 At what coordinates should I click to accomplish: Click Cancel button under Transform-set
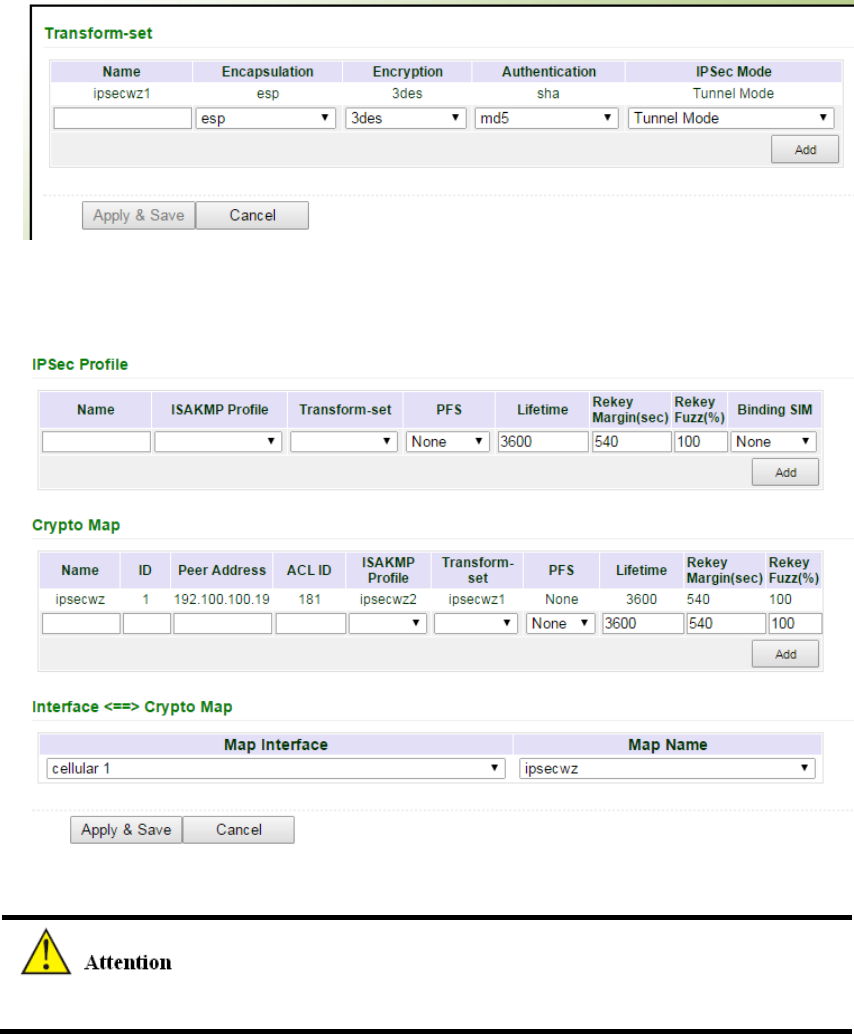[x=252, y=216]
